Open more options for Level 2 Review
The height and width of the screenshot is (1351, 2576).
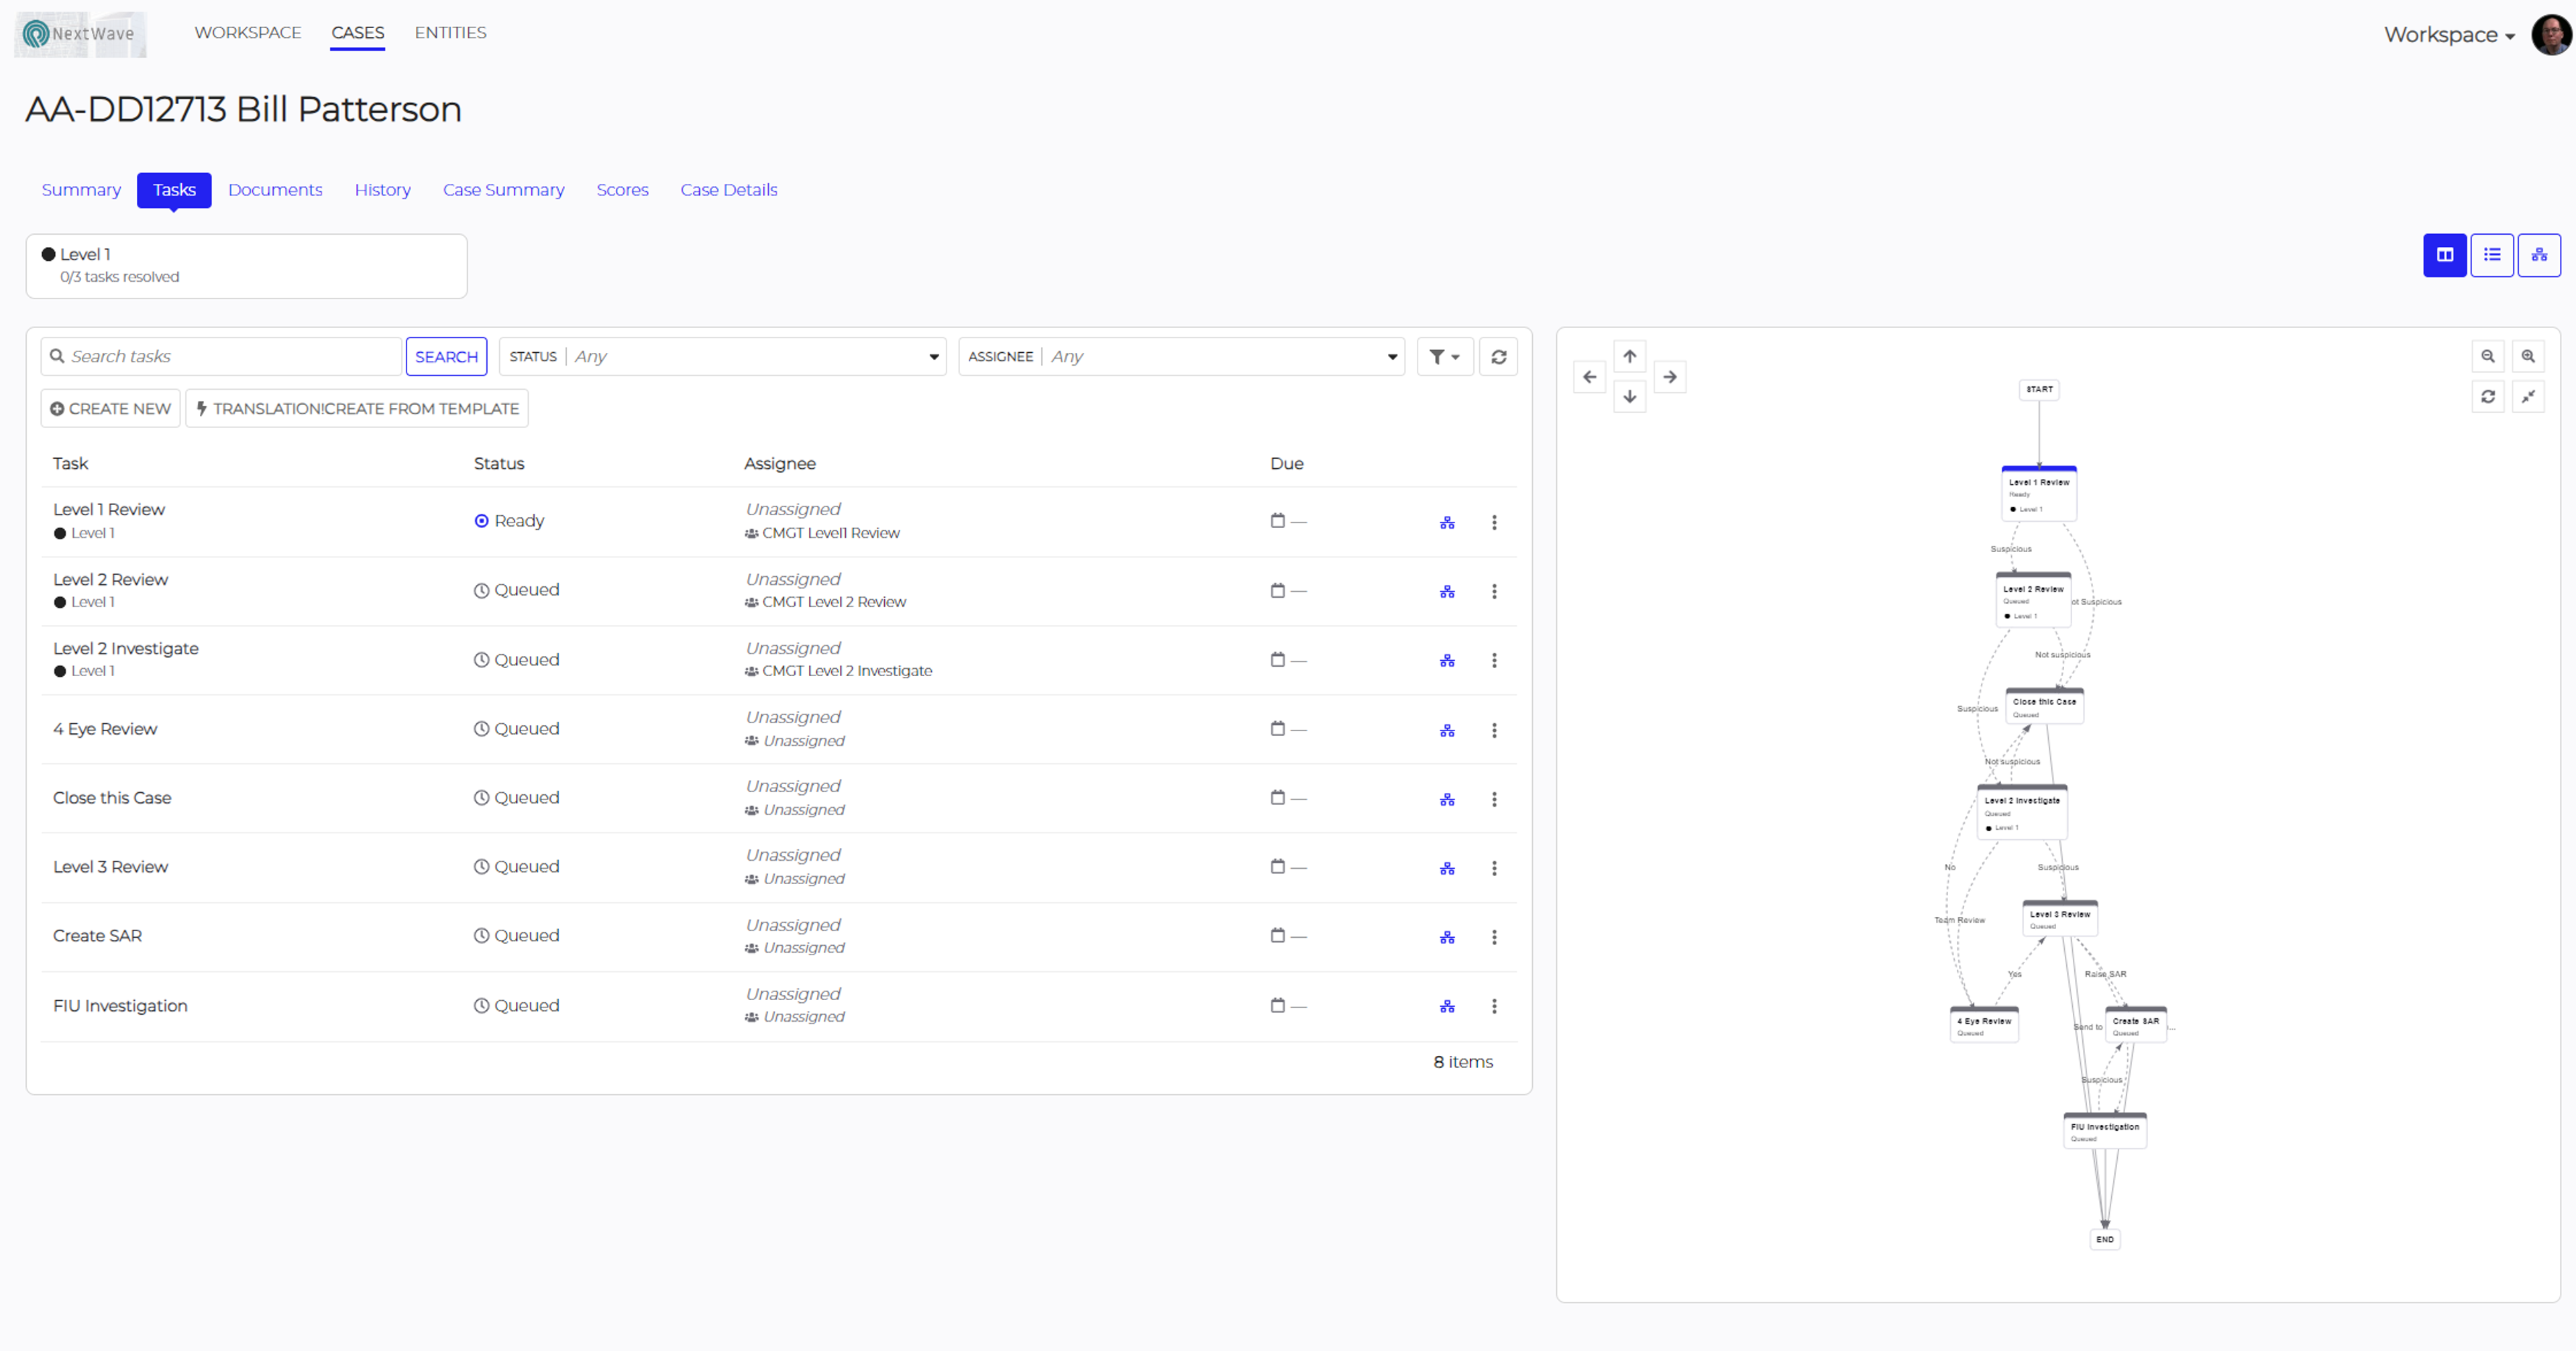[x=1494, y=592]
